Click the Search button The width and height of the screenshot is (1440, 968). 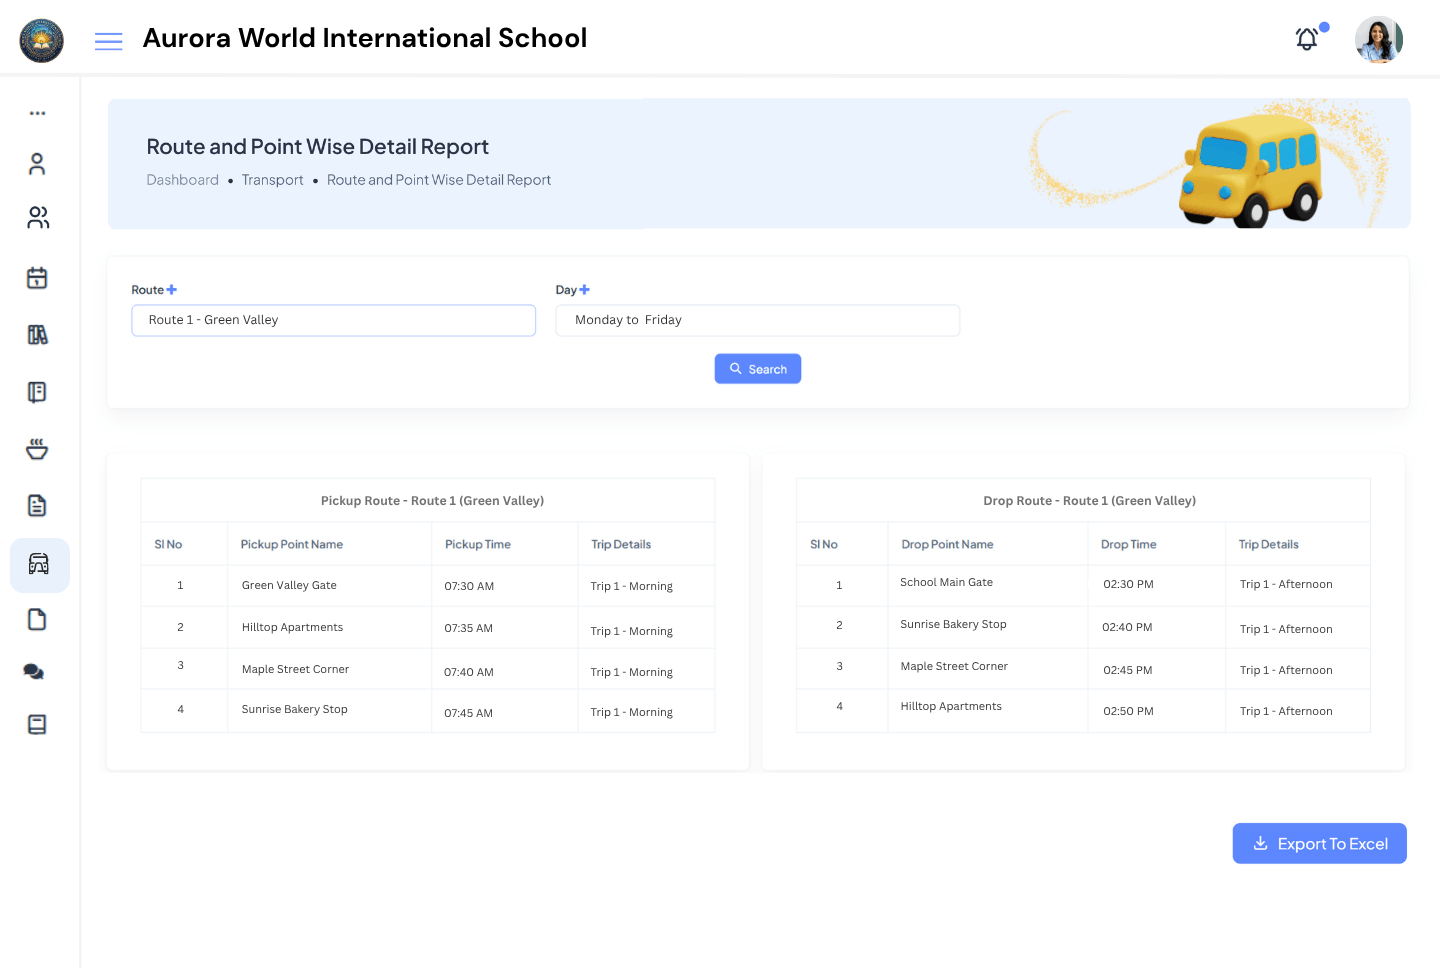tap(757, 368)
